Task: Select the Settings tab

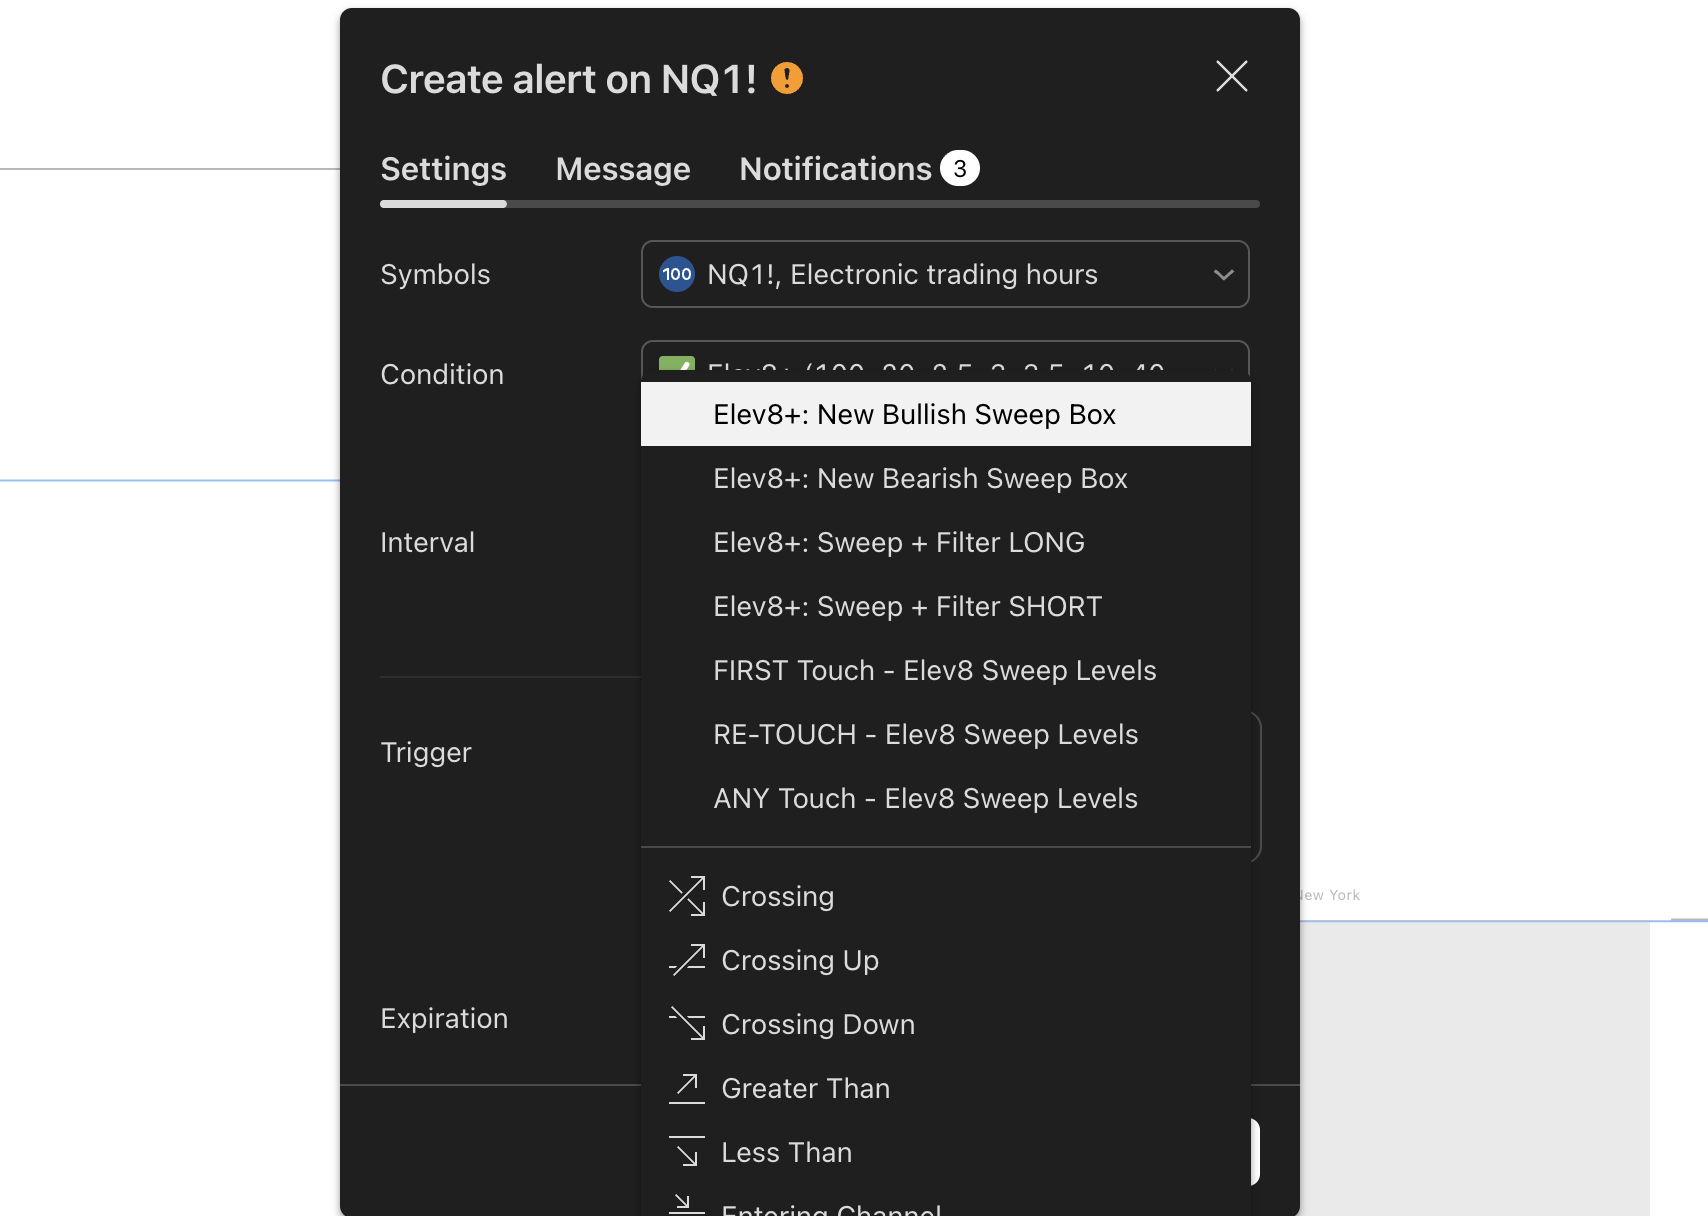Action: click(x=443, y=169)
